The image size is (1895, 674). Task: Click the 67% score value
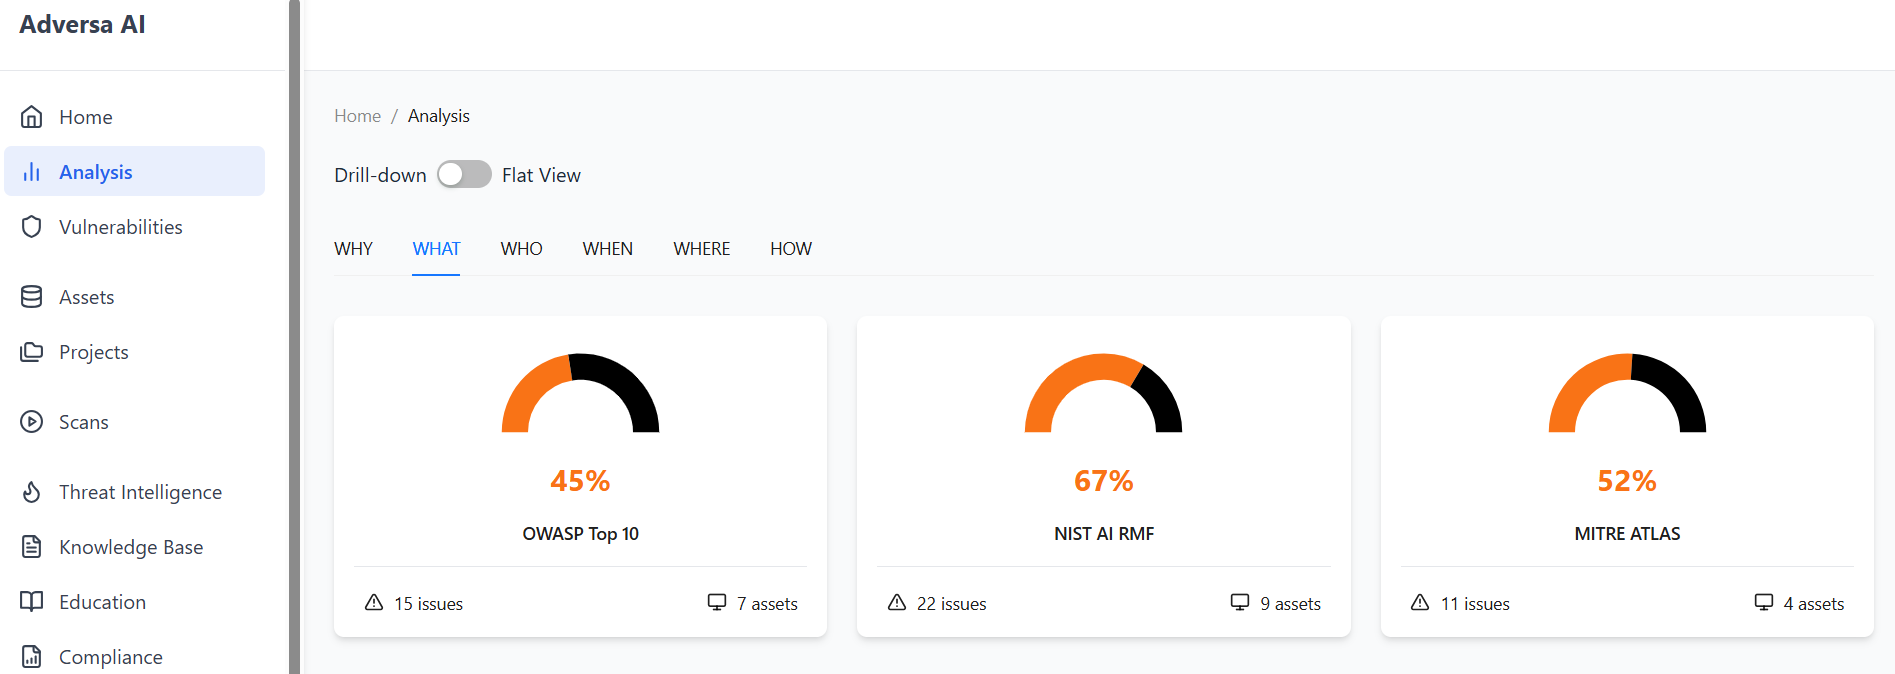1104,481
